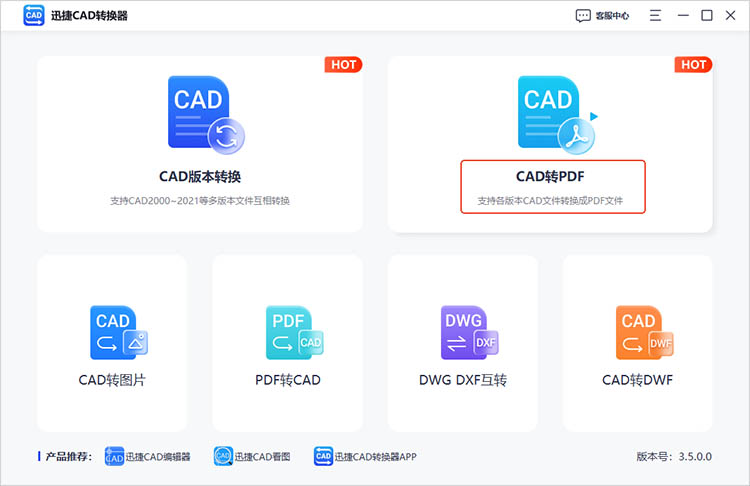
Task: Click the 迅捷CAD转换器APP product icon
Action: [323, 456]
